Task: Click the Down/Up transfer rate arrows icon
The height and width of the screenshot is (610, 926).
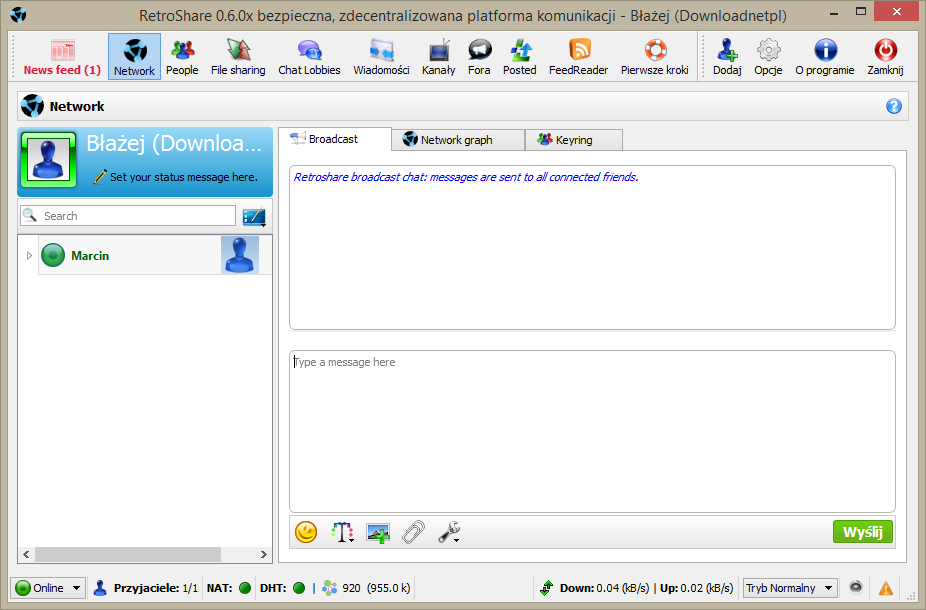Action: pos(547,588)
